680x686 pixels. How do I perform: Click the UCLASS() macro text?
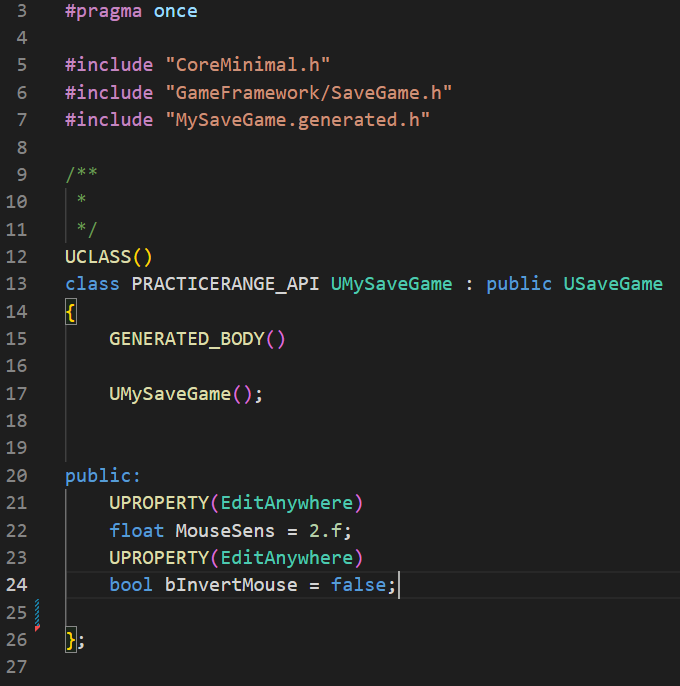[109, 257]
